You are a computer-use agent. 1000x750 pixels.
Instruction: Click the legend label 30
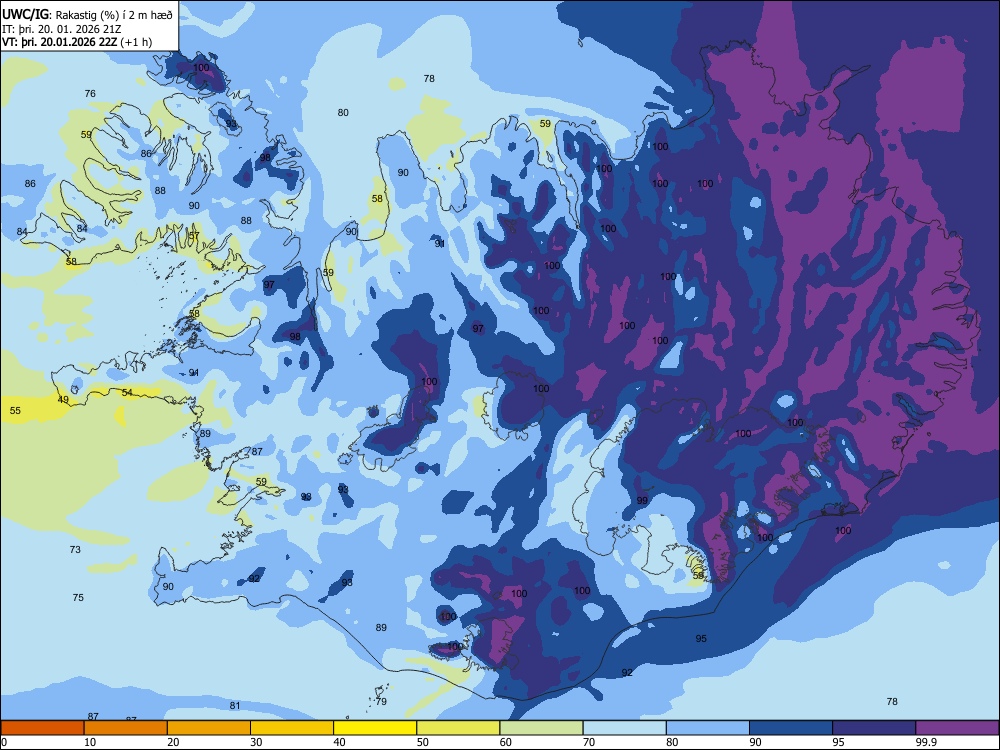pyautogui.click(x=256, y=742)
